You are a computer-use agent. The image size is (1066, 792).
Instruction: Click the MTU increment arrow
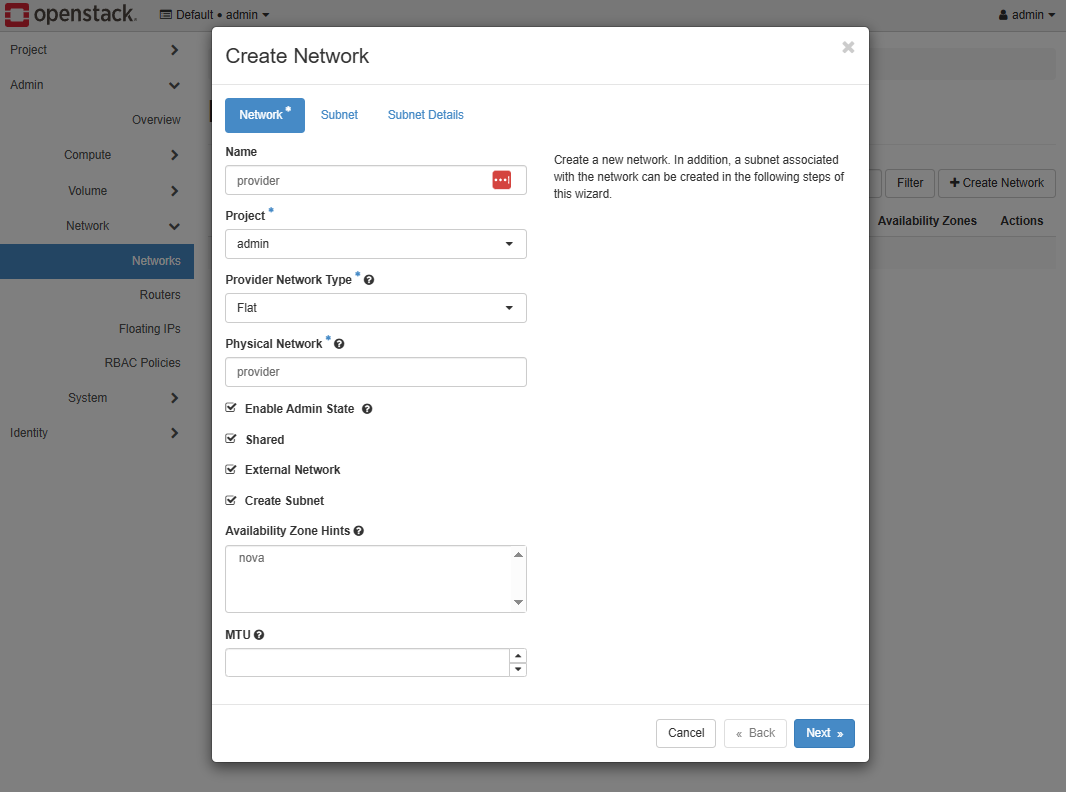[x=517, y=656]
